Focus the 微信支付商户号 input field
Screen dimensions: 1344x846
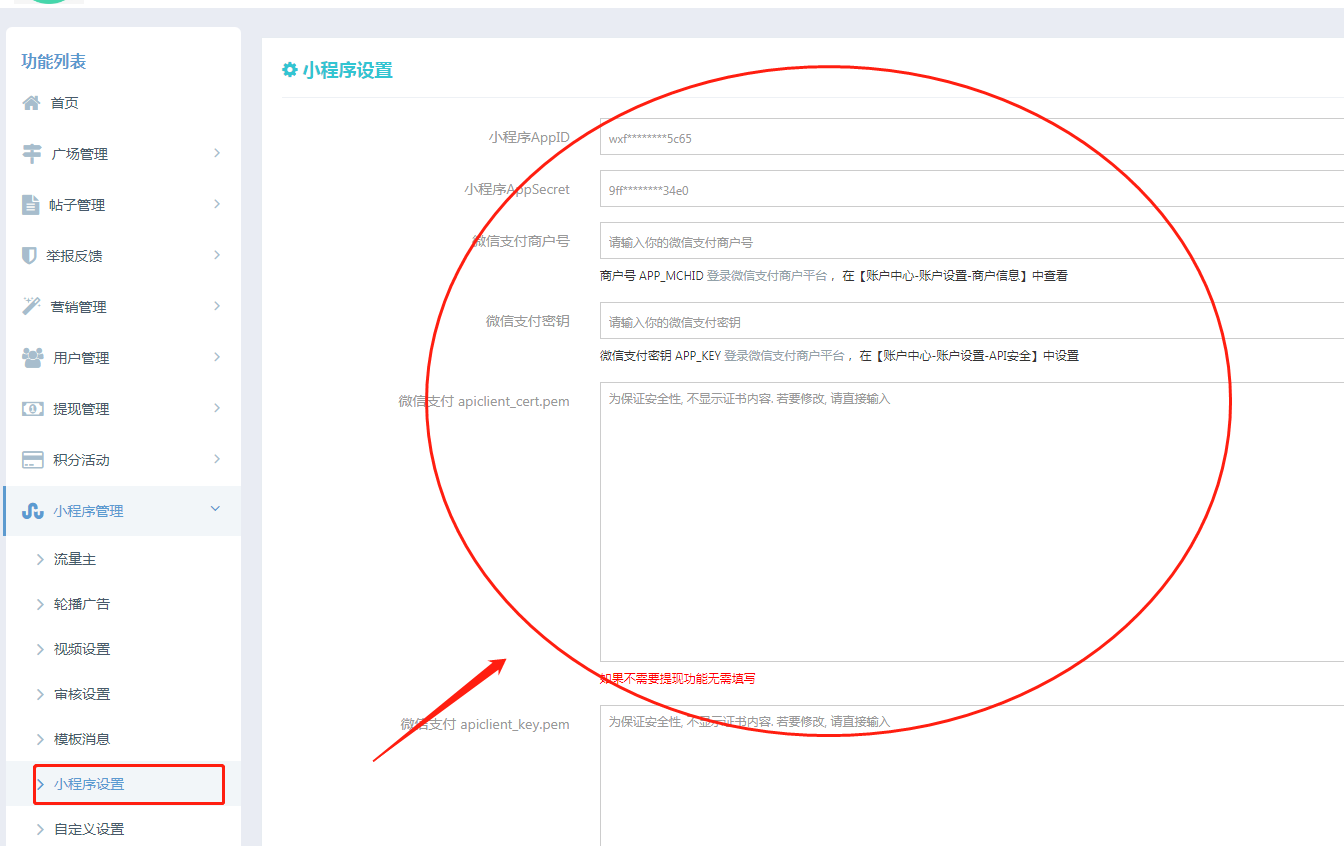pos(970,242)
